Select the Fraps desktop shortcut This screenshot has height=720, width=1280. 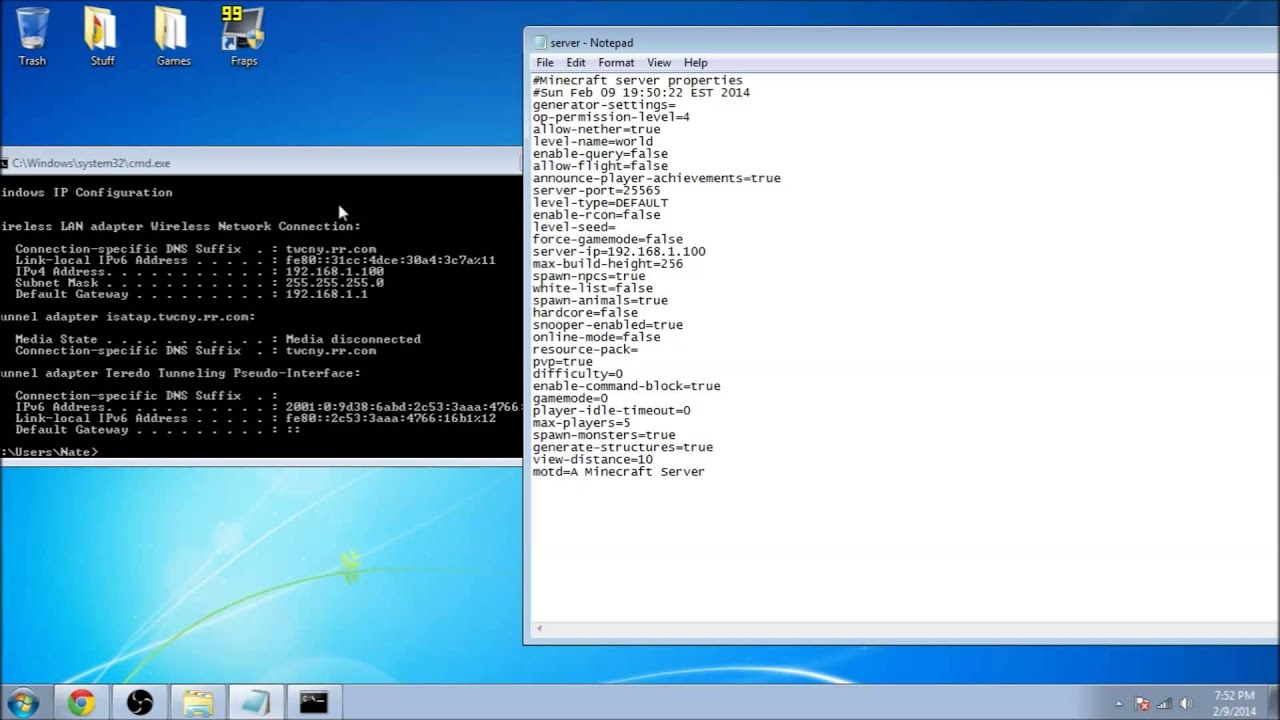(x=244, y=37)
